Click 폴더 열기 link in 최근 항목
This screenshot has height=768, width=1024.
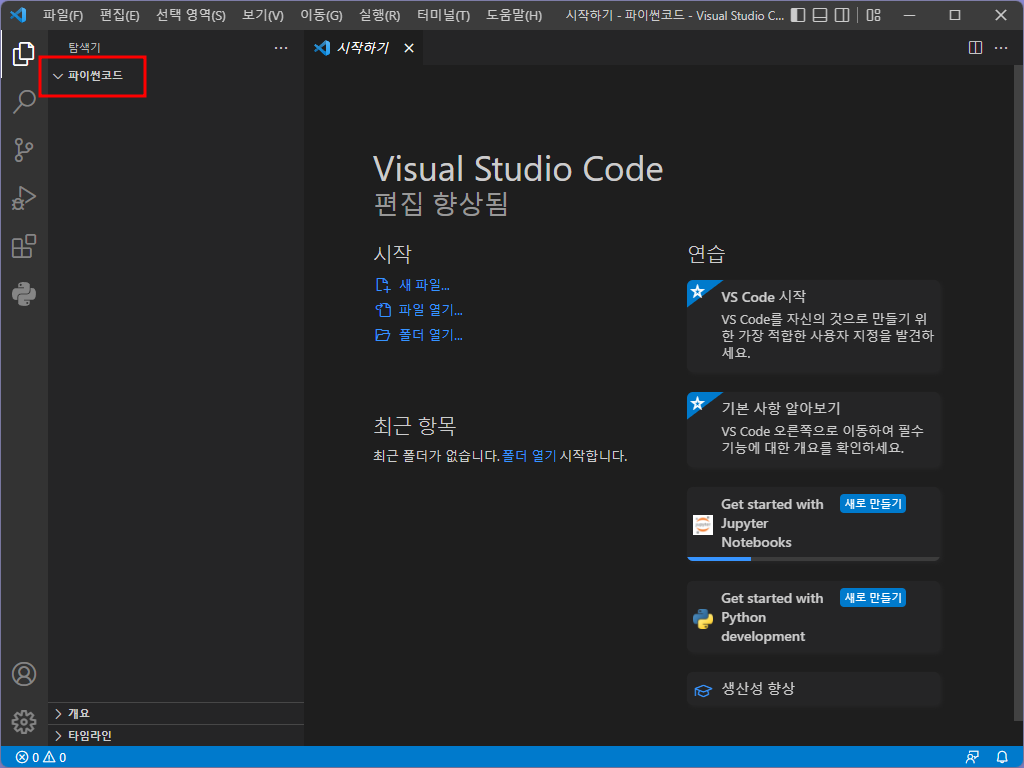click(529, 456)
